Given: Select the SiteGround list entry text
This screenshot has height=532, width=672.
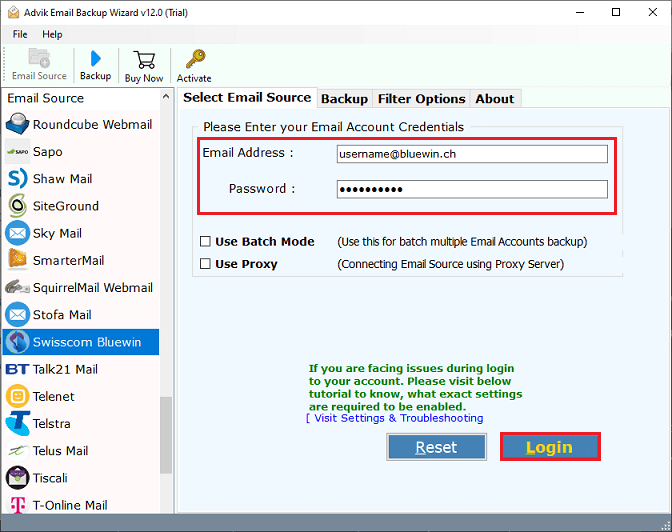Looking at the screenshot, I should click(66, 206).
